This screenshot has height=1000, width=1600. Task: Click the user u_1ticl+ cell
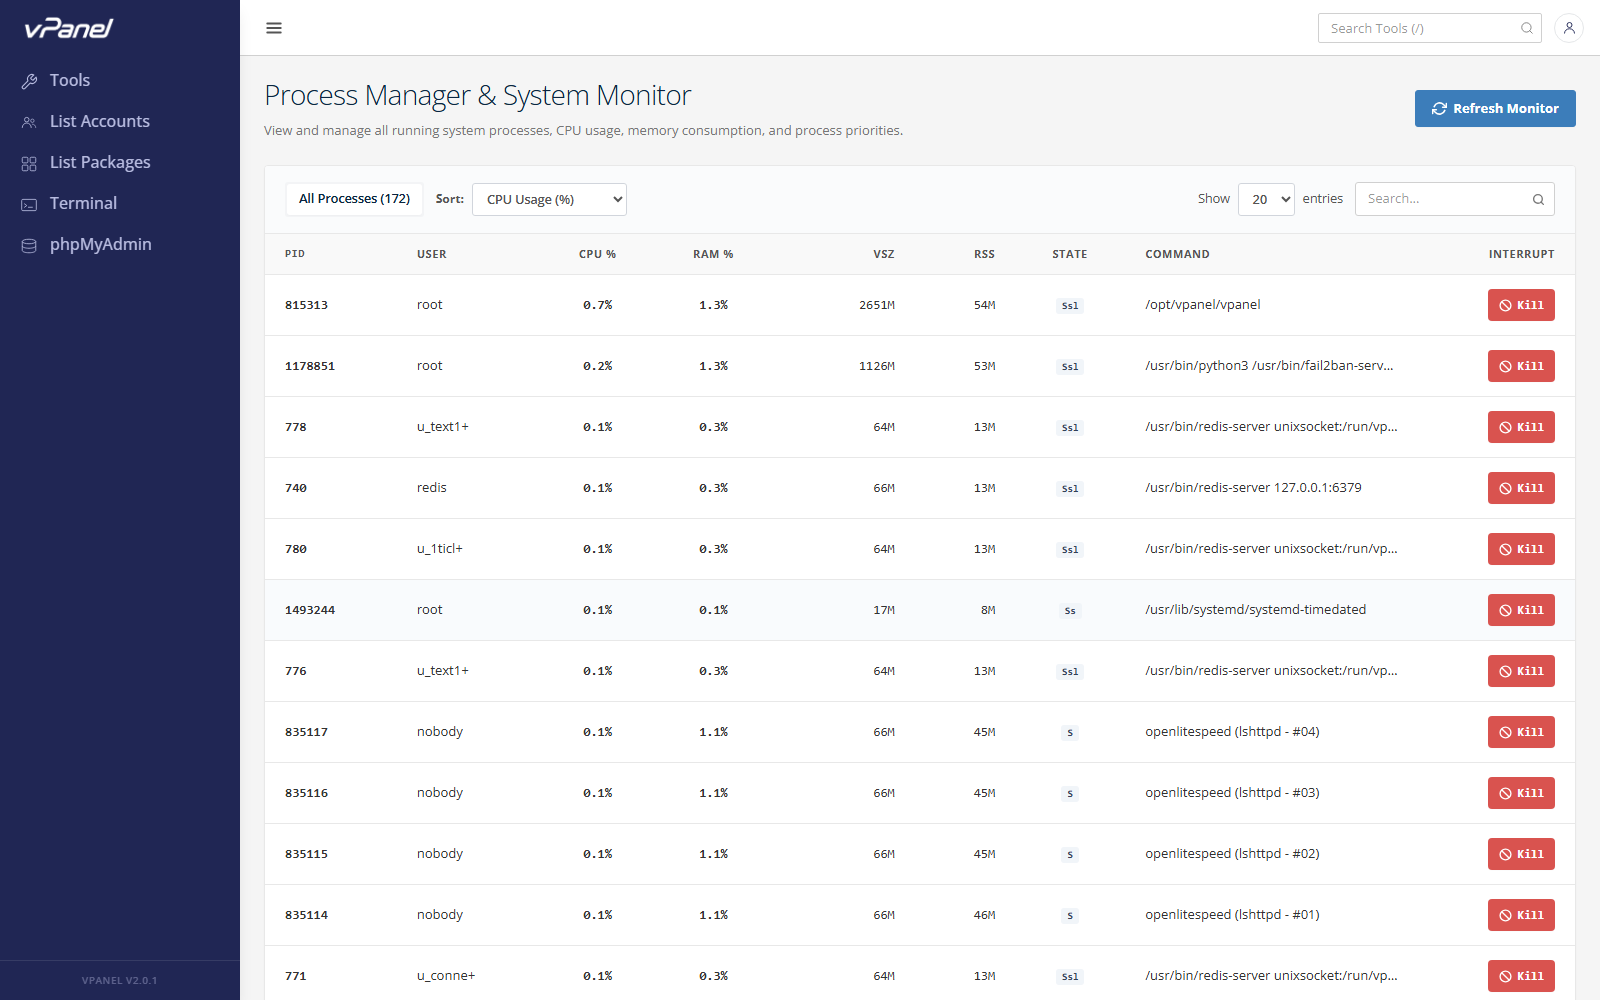click(x=440, y=549)
